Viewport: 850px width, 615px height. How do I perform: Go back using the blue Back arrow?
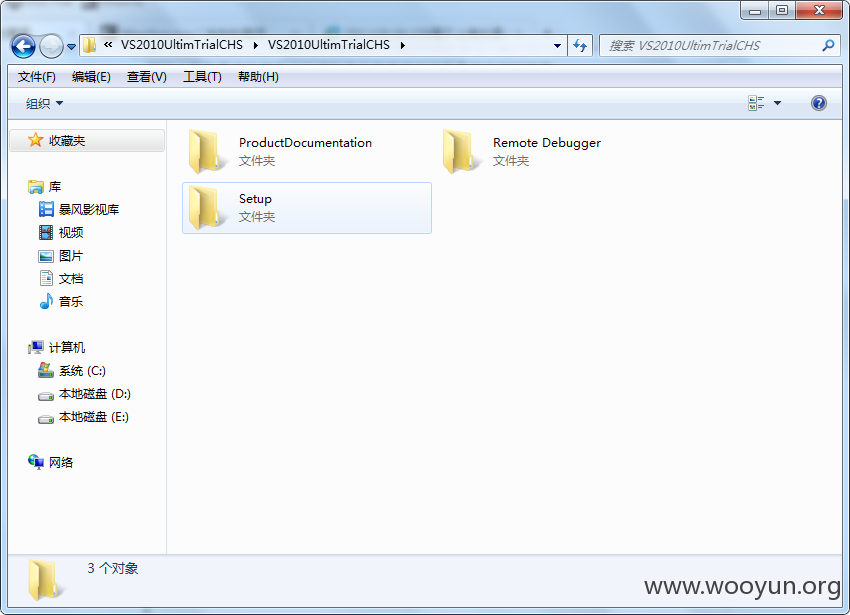tap(23, 47)
